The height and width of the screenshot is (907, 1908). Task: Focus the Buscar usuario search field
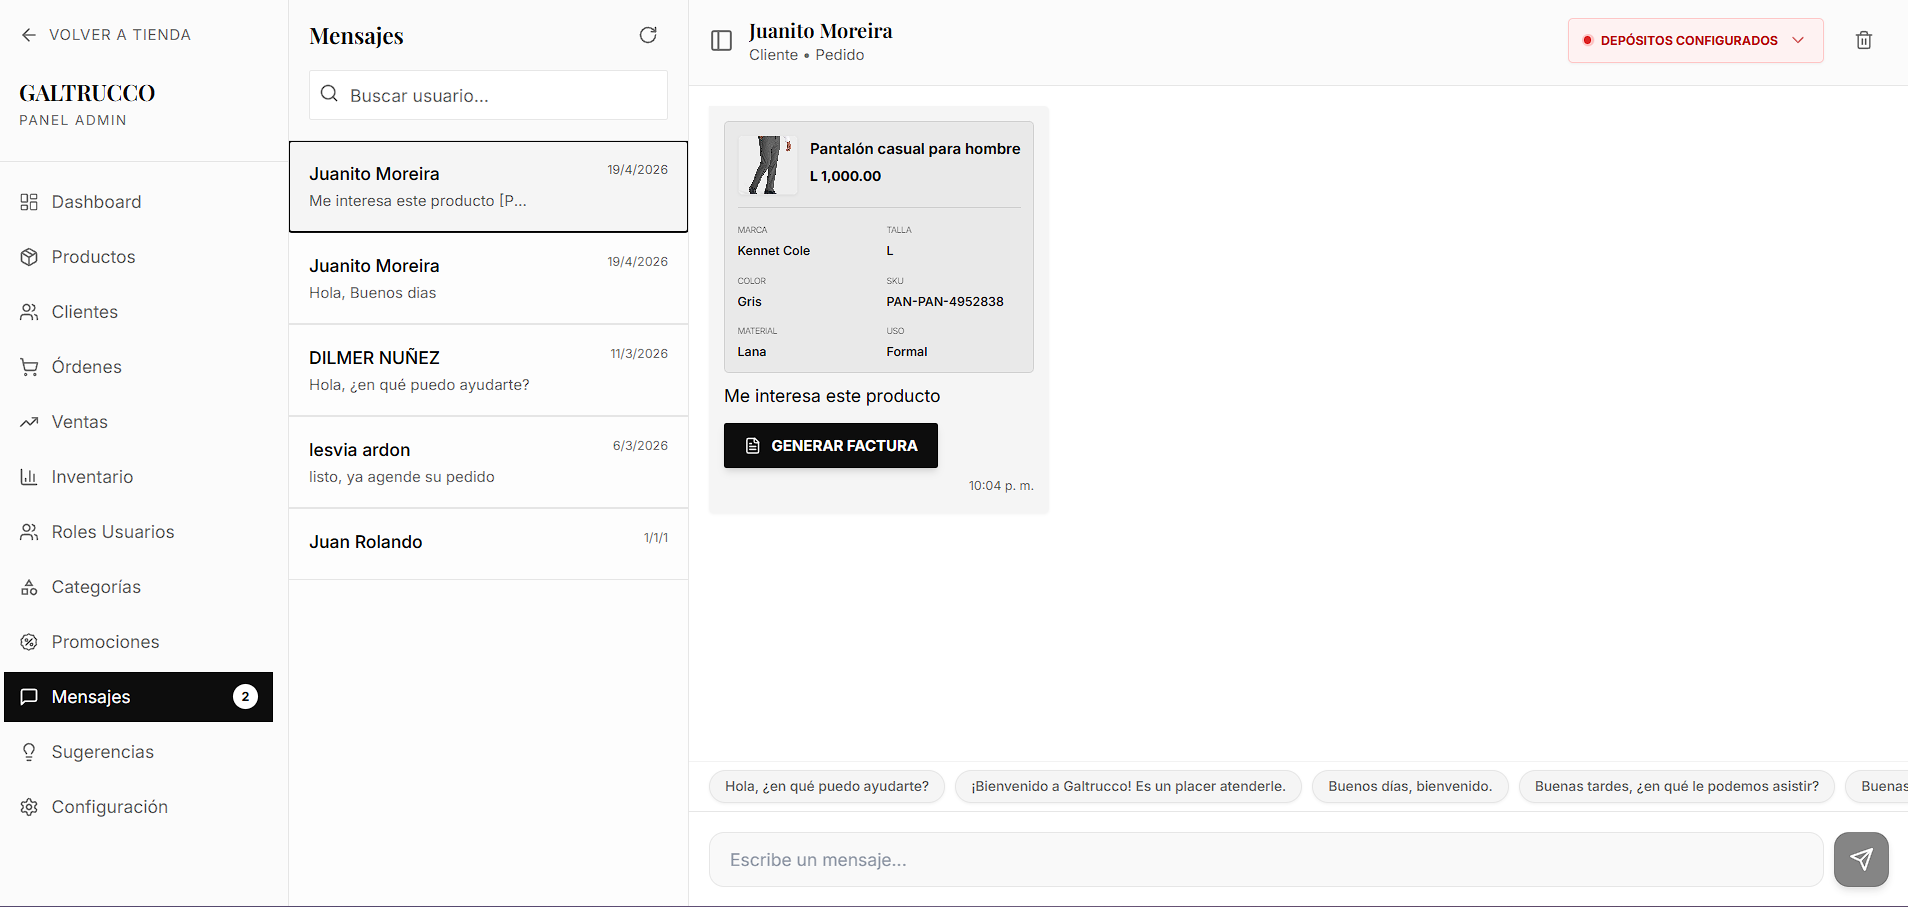coord(500,96)
